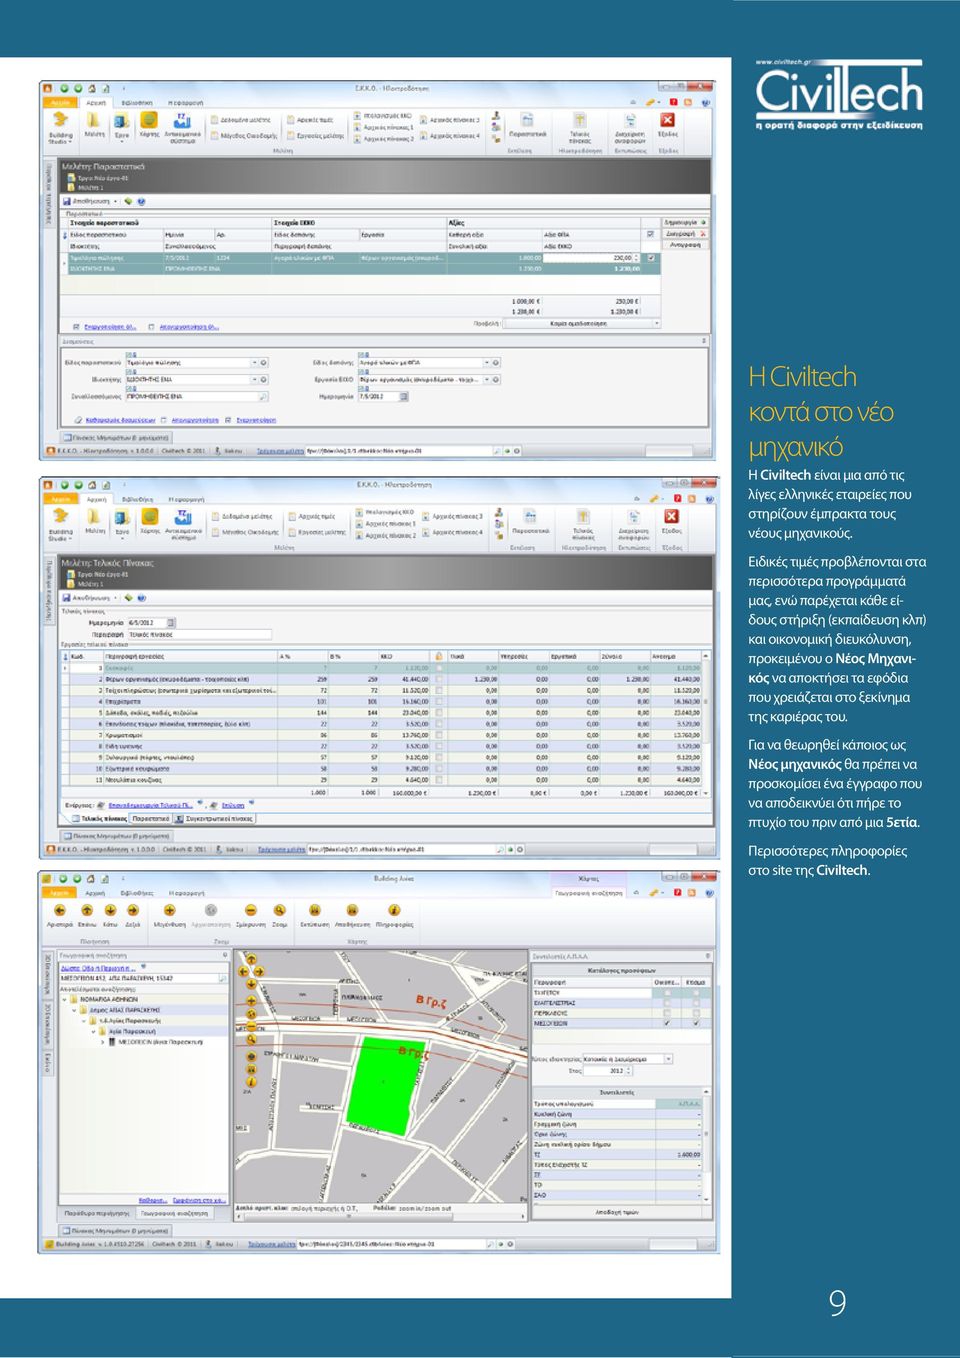Click Αντιγραφή button in top Παραστατικά window
The image size is (960, 1358).
(685, 244)
